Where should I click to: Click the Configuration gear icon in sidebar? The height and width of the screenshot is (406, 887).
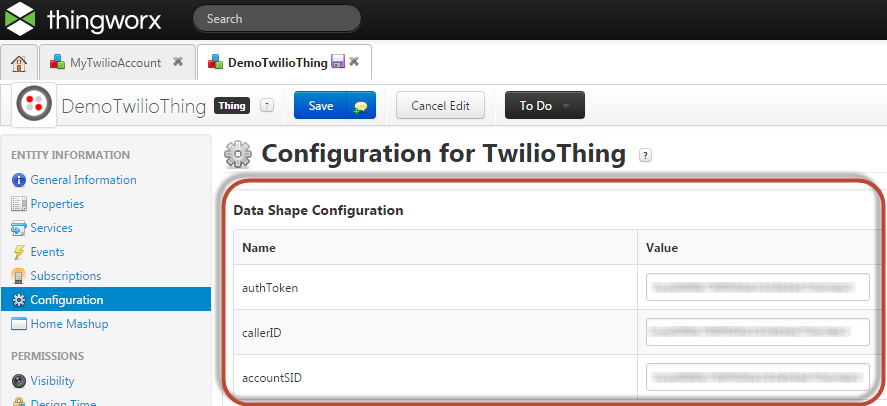click(19, 300)
